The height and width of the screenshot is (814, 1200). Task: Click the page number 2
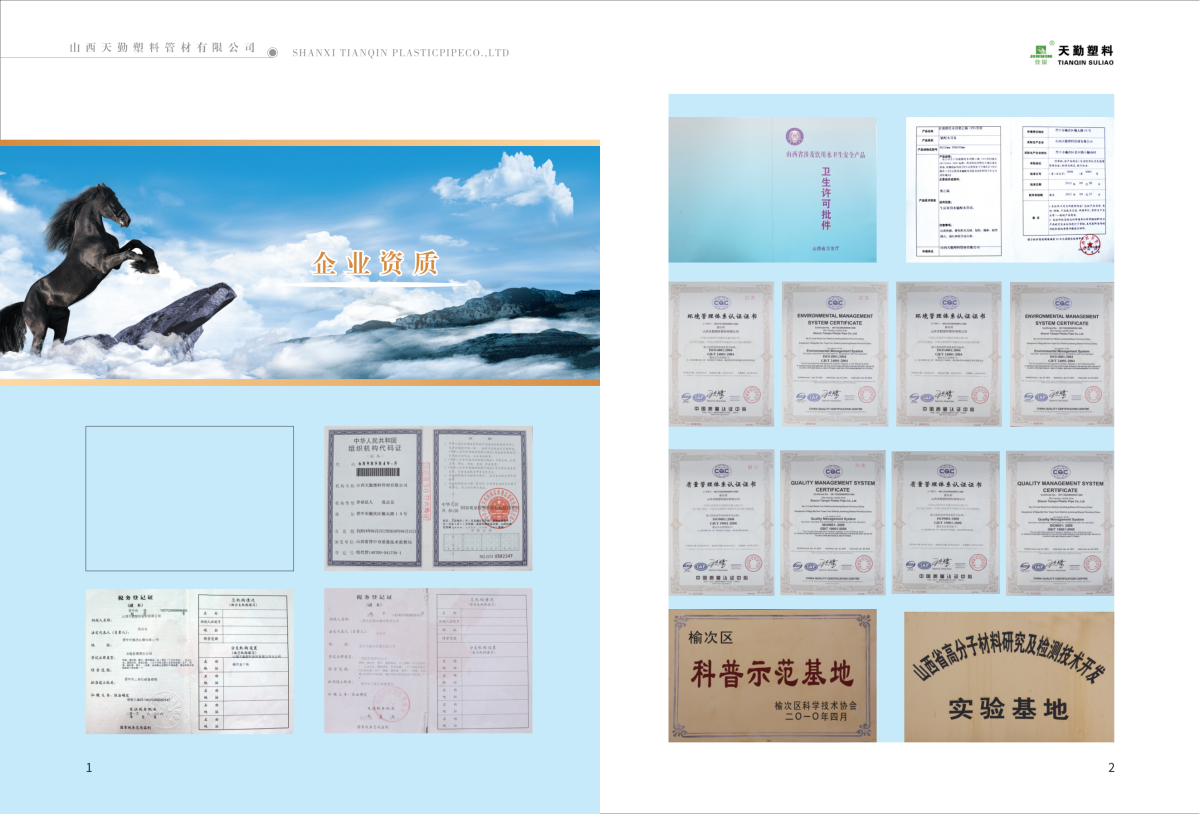point(1111,768)
